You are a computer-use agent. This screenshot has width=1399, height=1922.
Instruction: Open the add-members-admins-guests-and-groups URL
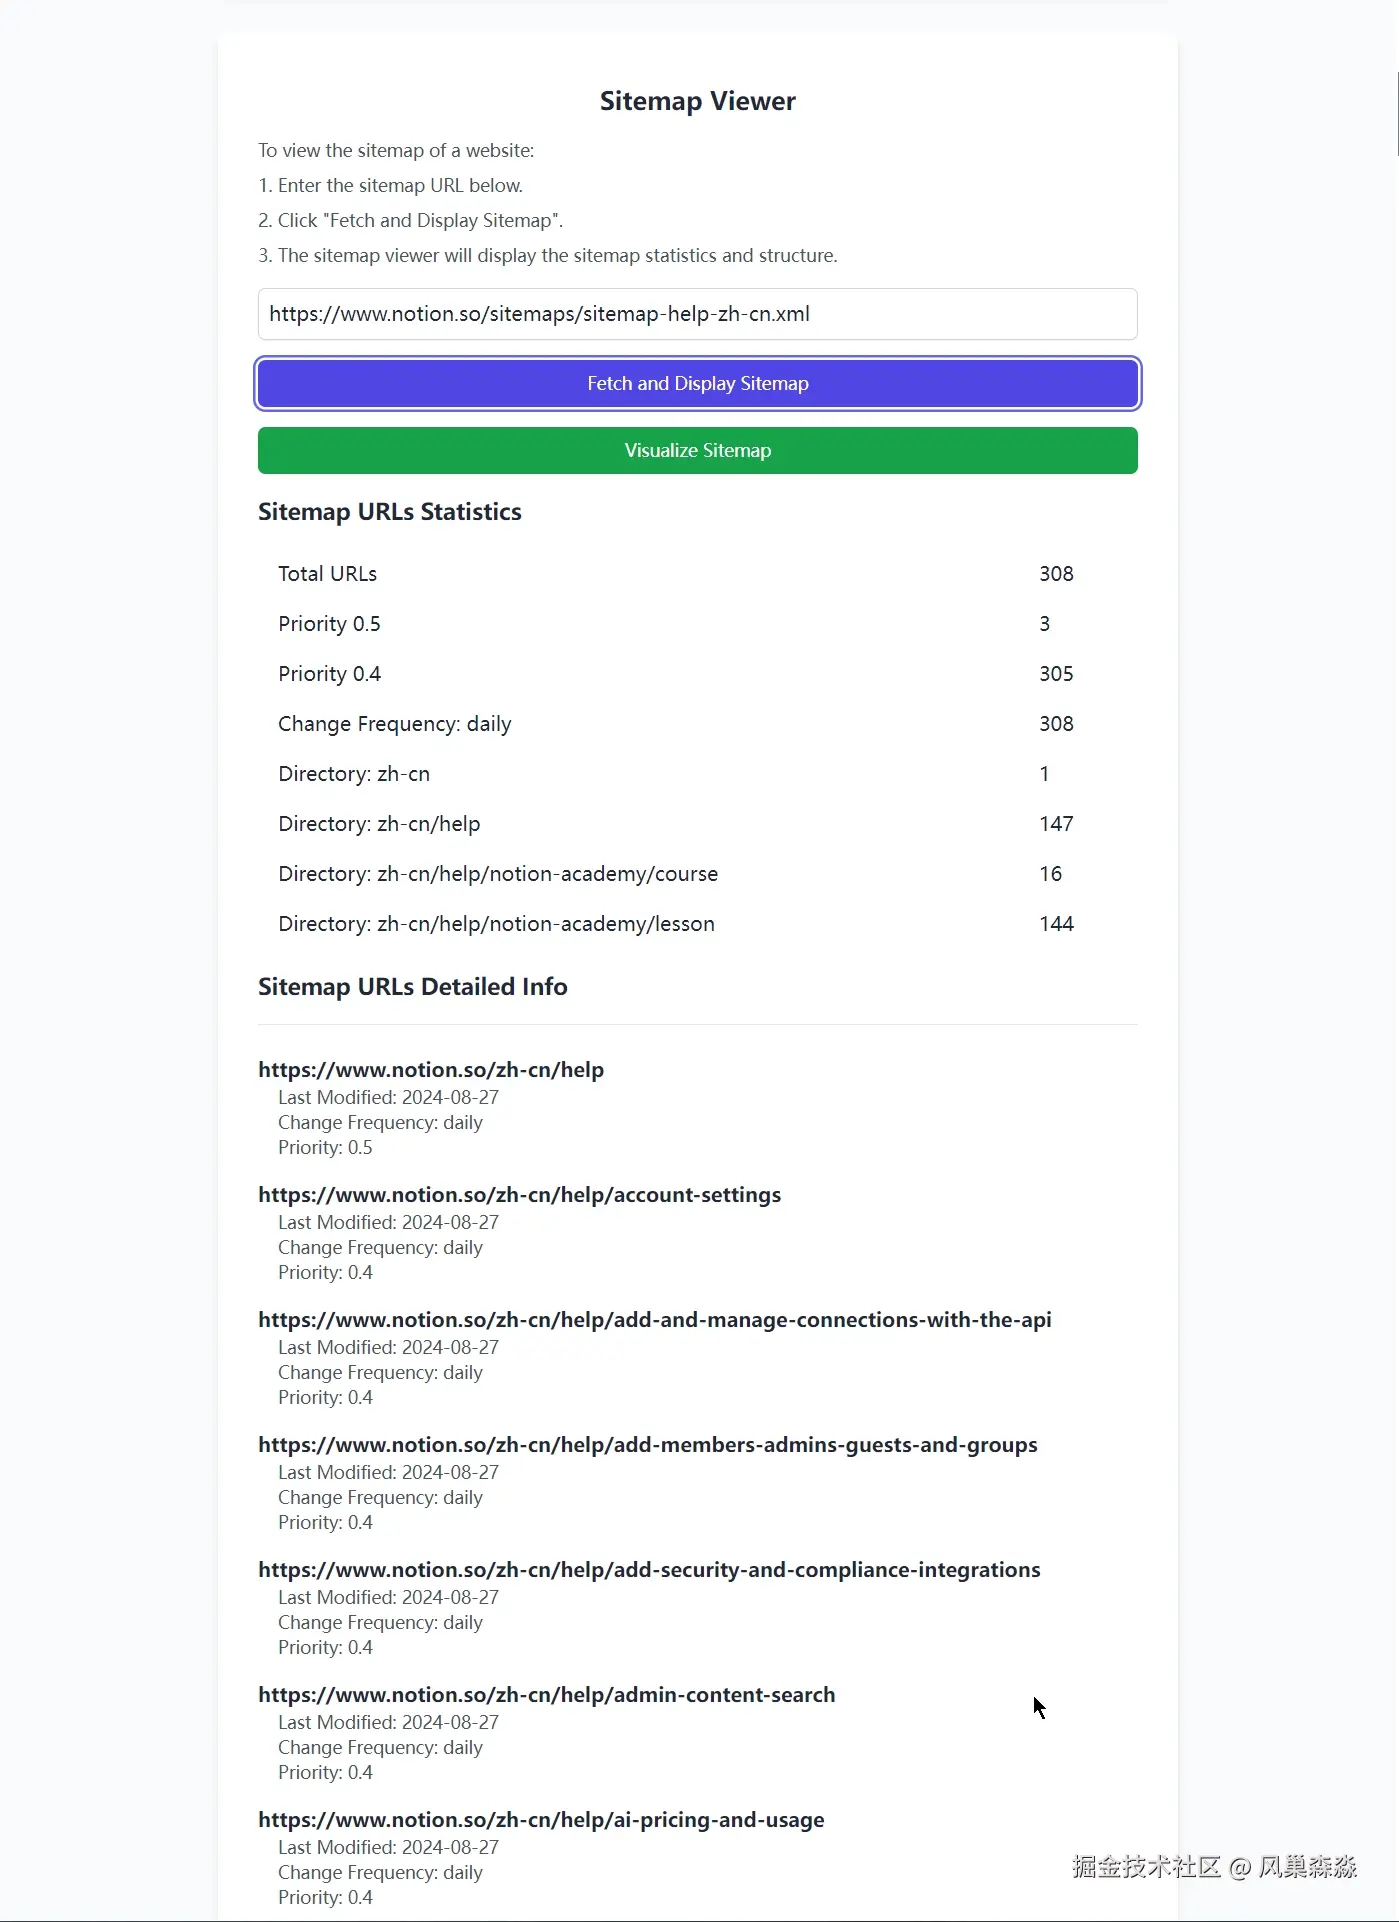[x=647, y=1444]
